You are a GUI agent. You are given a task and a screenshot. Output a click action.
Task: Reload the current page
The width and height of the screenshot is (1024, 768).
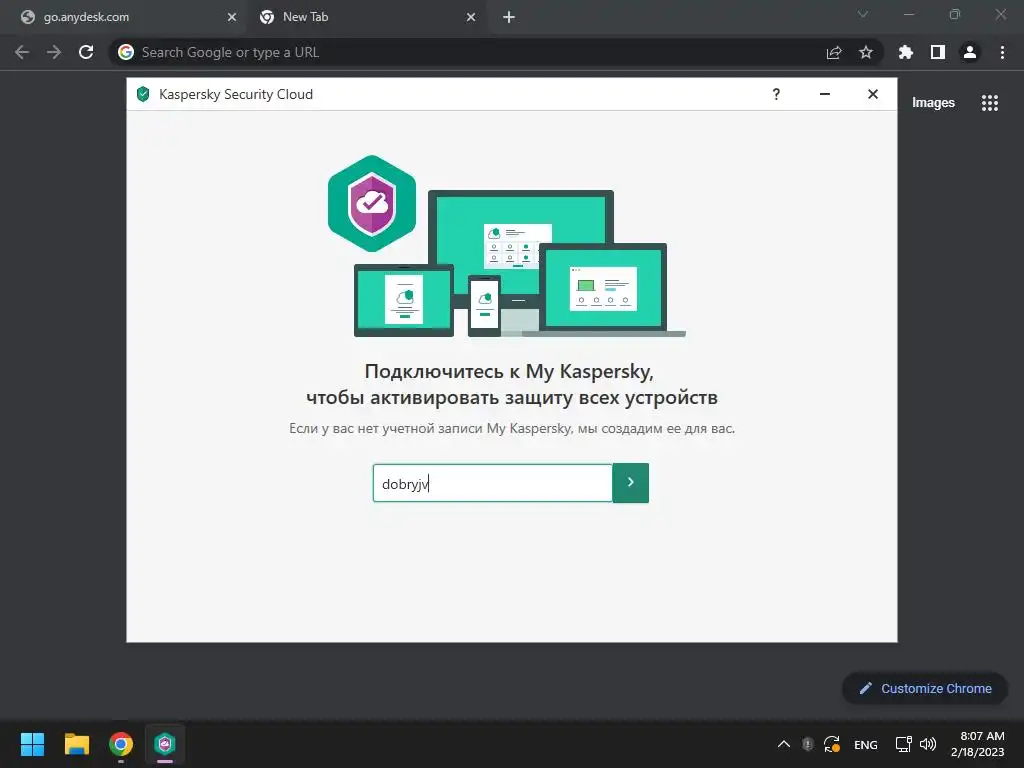(x=86, y=52)
